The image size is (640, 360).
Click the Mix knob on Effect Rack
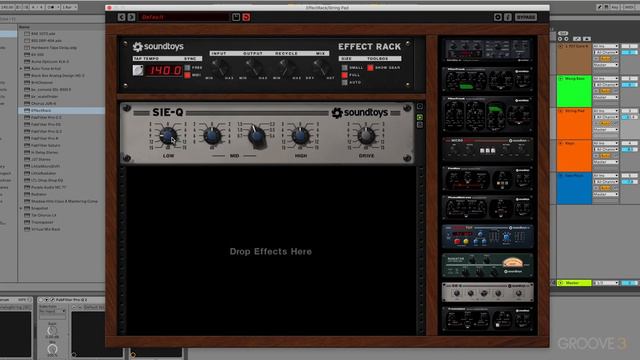(x=321, y=67)
